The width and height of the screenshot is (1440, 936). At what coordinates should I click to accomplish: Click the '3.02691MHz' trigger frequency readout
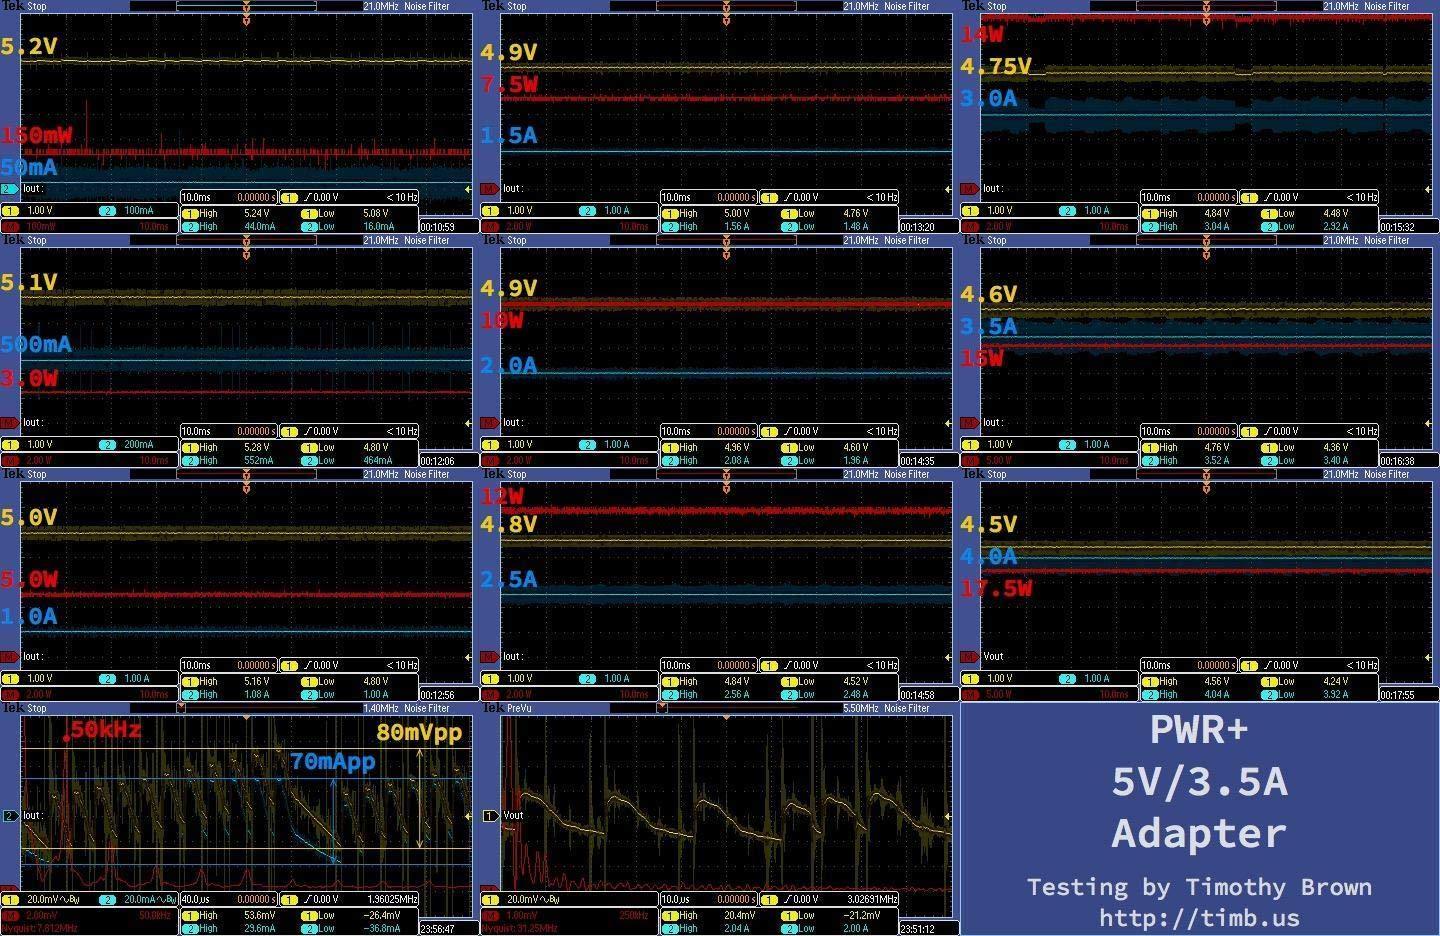(x=872, y=899)
